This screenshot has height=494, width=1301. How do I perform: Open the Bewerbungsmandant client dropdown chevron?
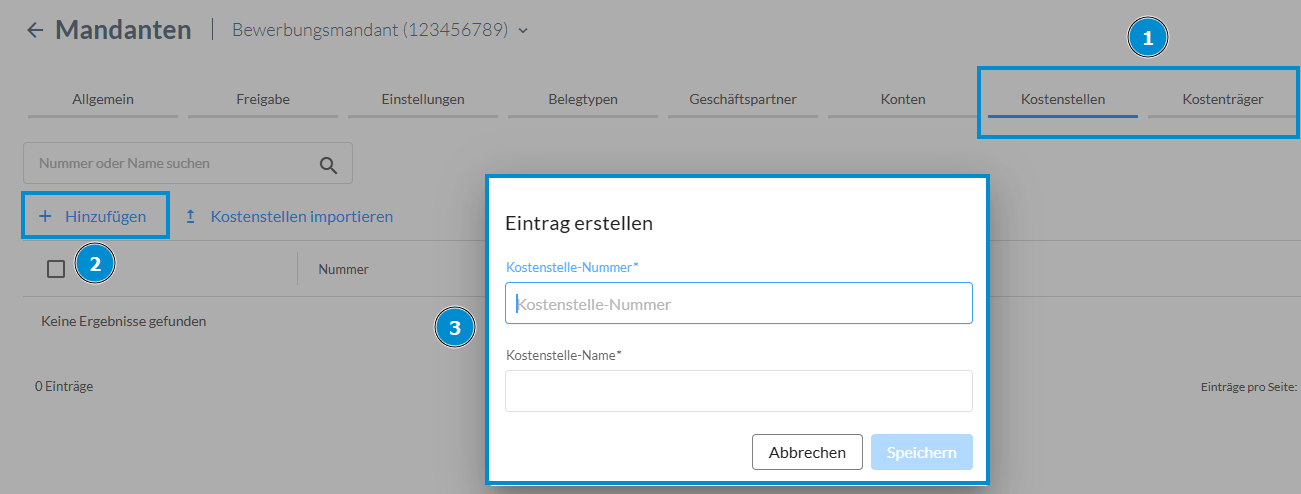click(523, 31)
